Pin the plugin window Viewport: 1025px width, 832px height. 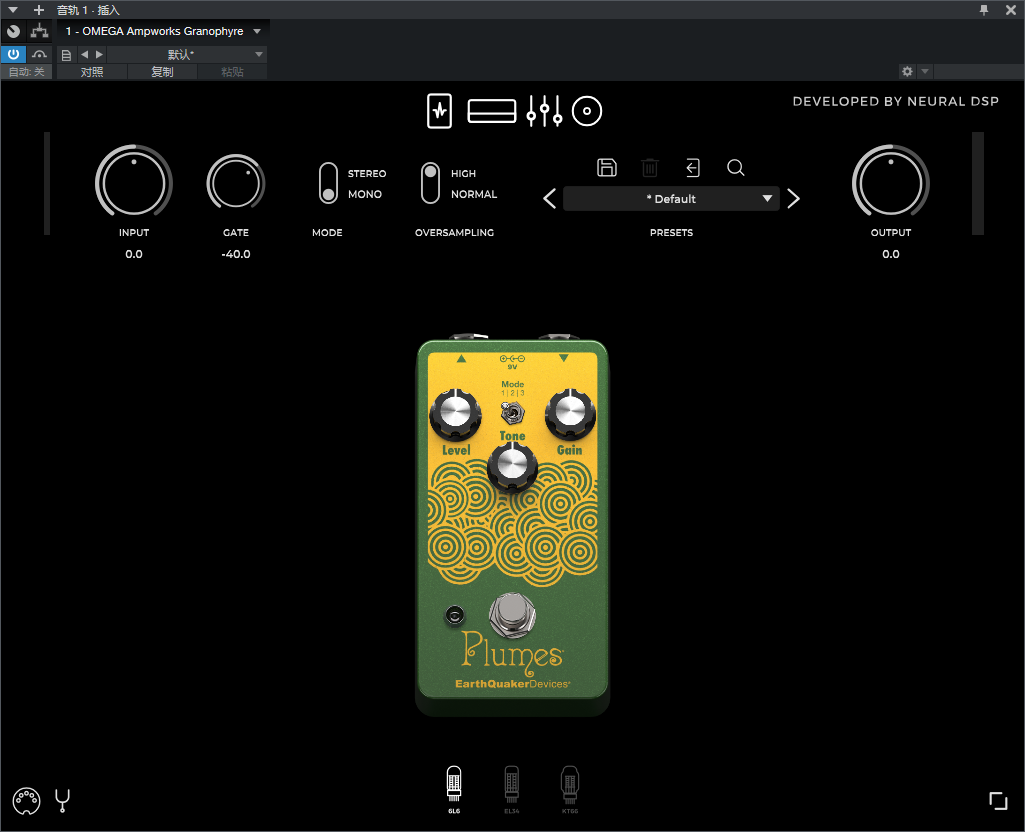click(984, 10)
